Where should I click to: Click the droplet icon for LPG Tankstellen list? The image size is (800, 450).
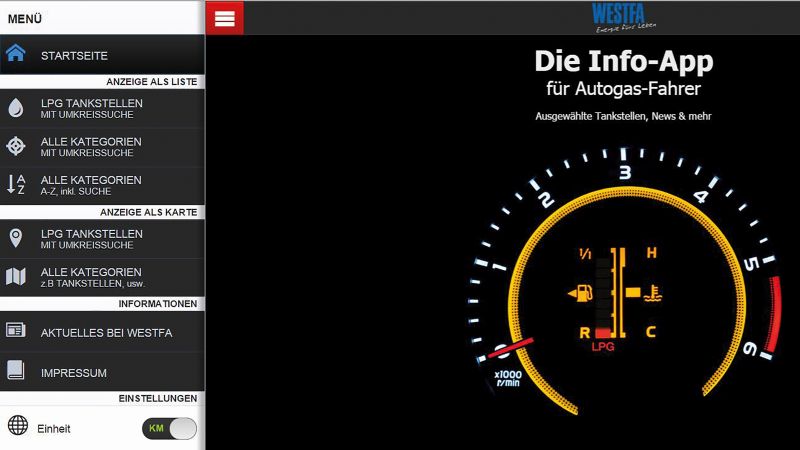click(x=16, y=108)
